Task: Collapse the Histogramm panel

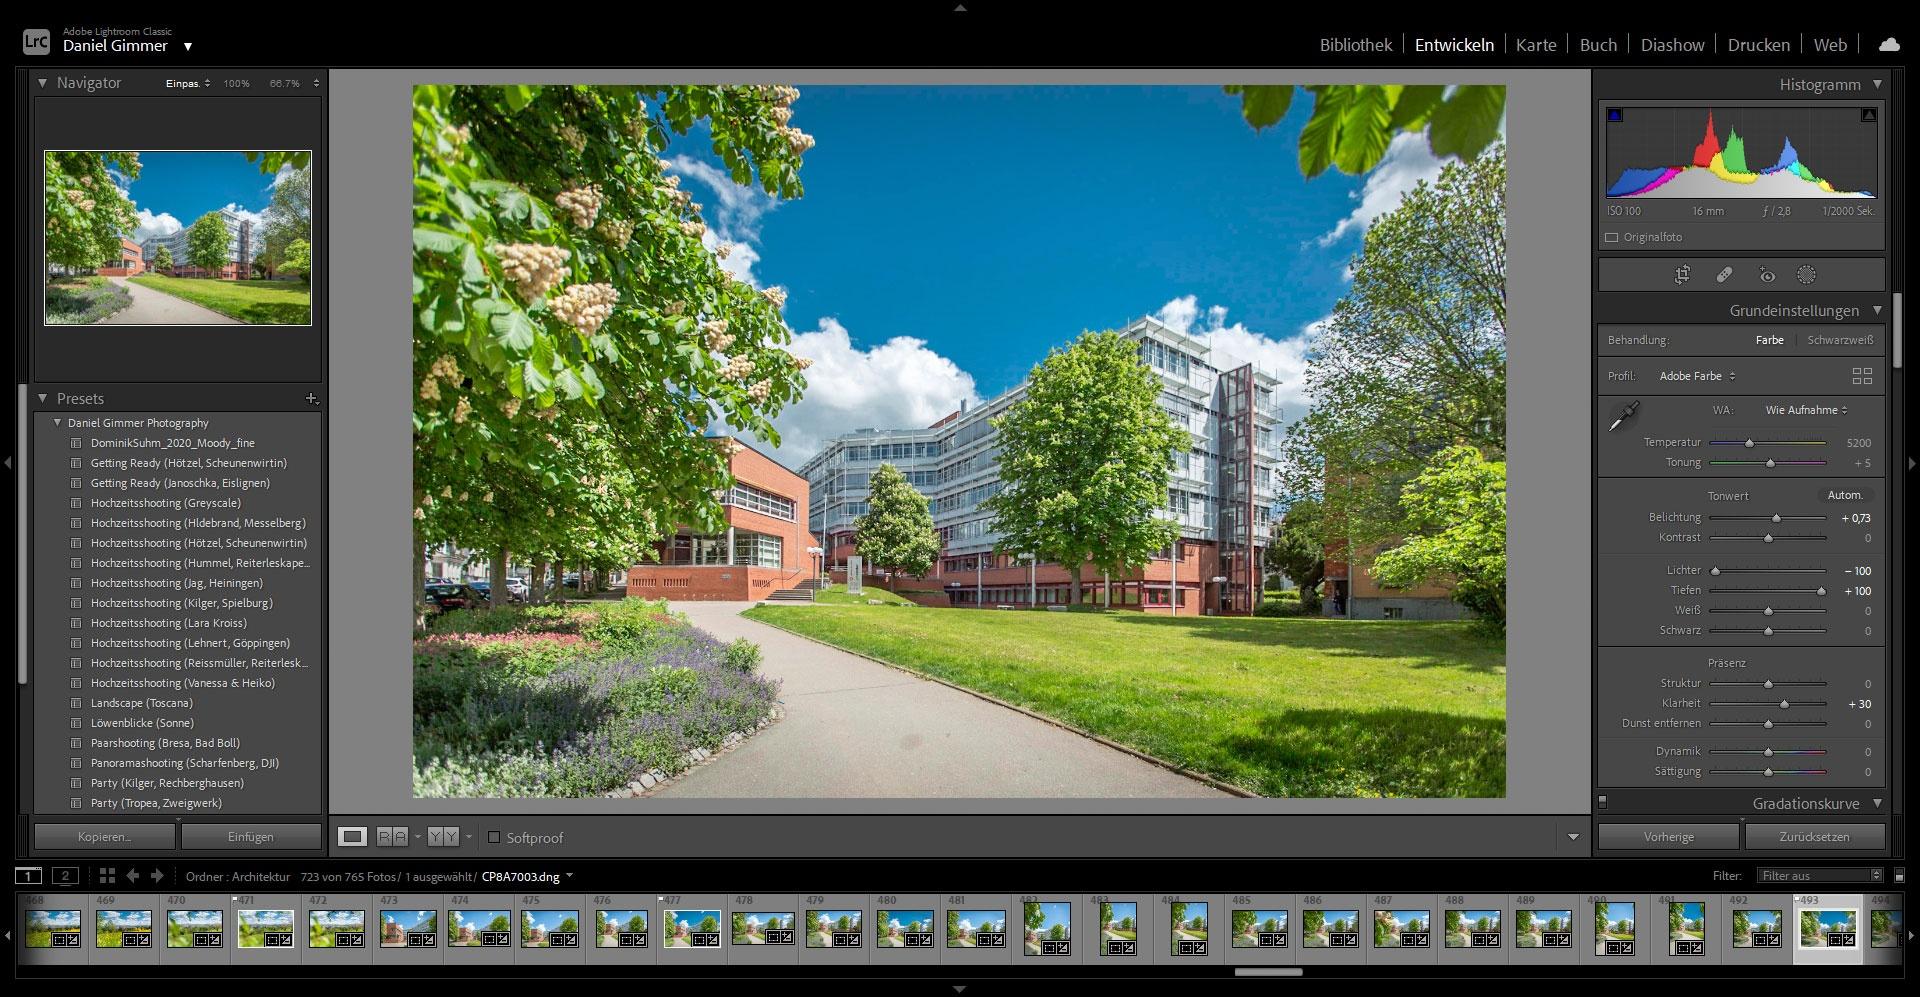Action: [1877, 84]
